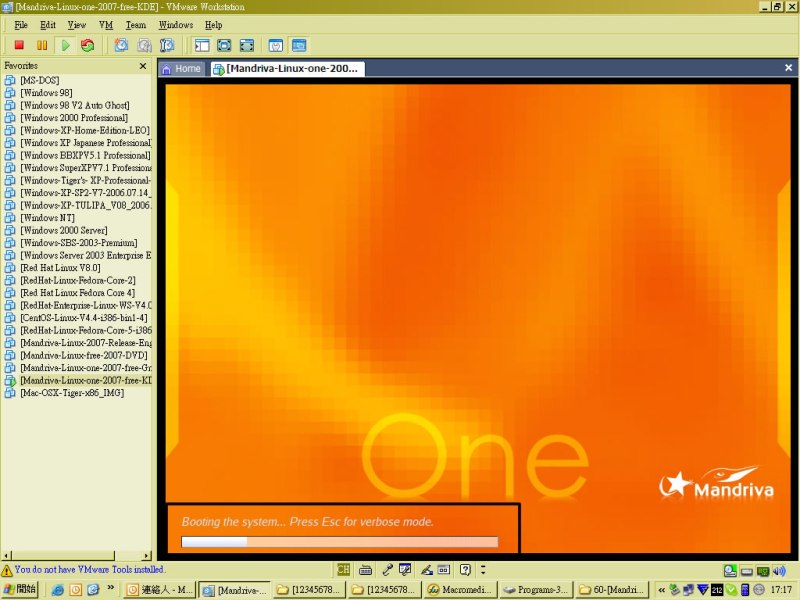Select [Red Hat Linux Fedora Core 4] favorite
This screenshot has height=600, width=800.
click(x=78, y=293)
